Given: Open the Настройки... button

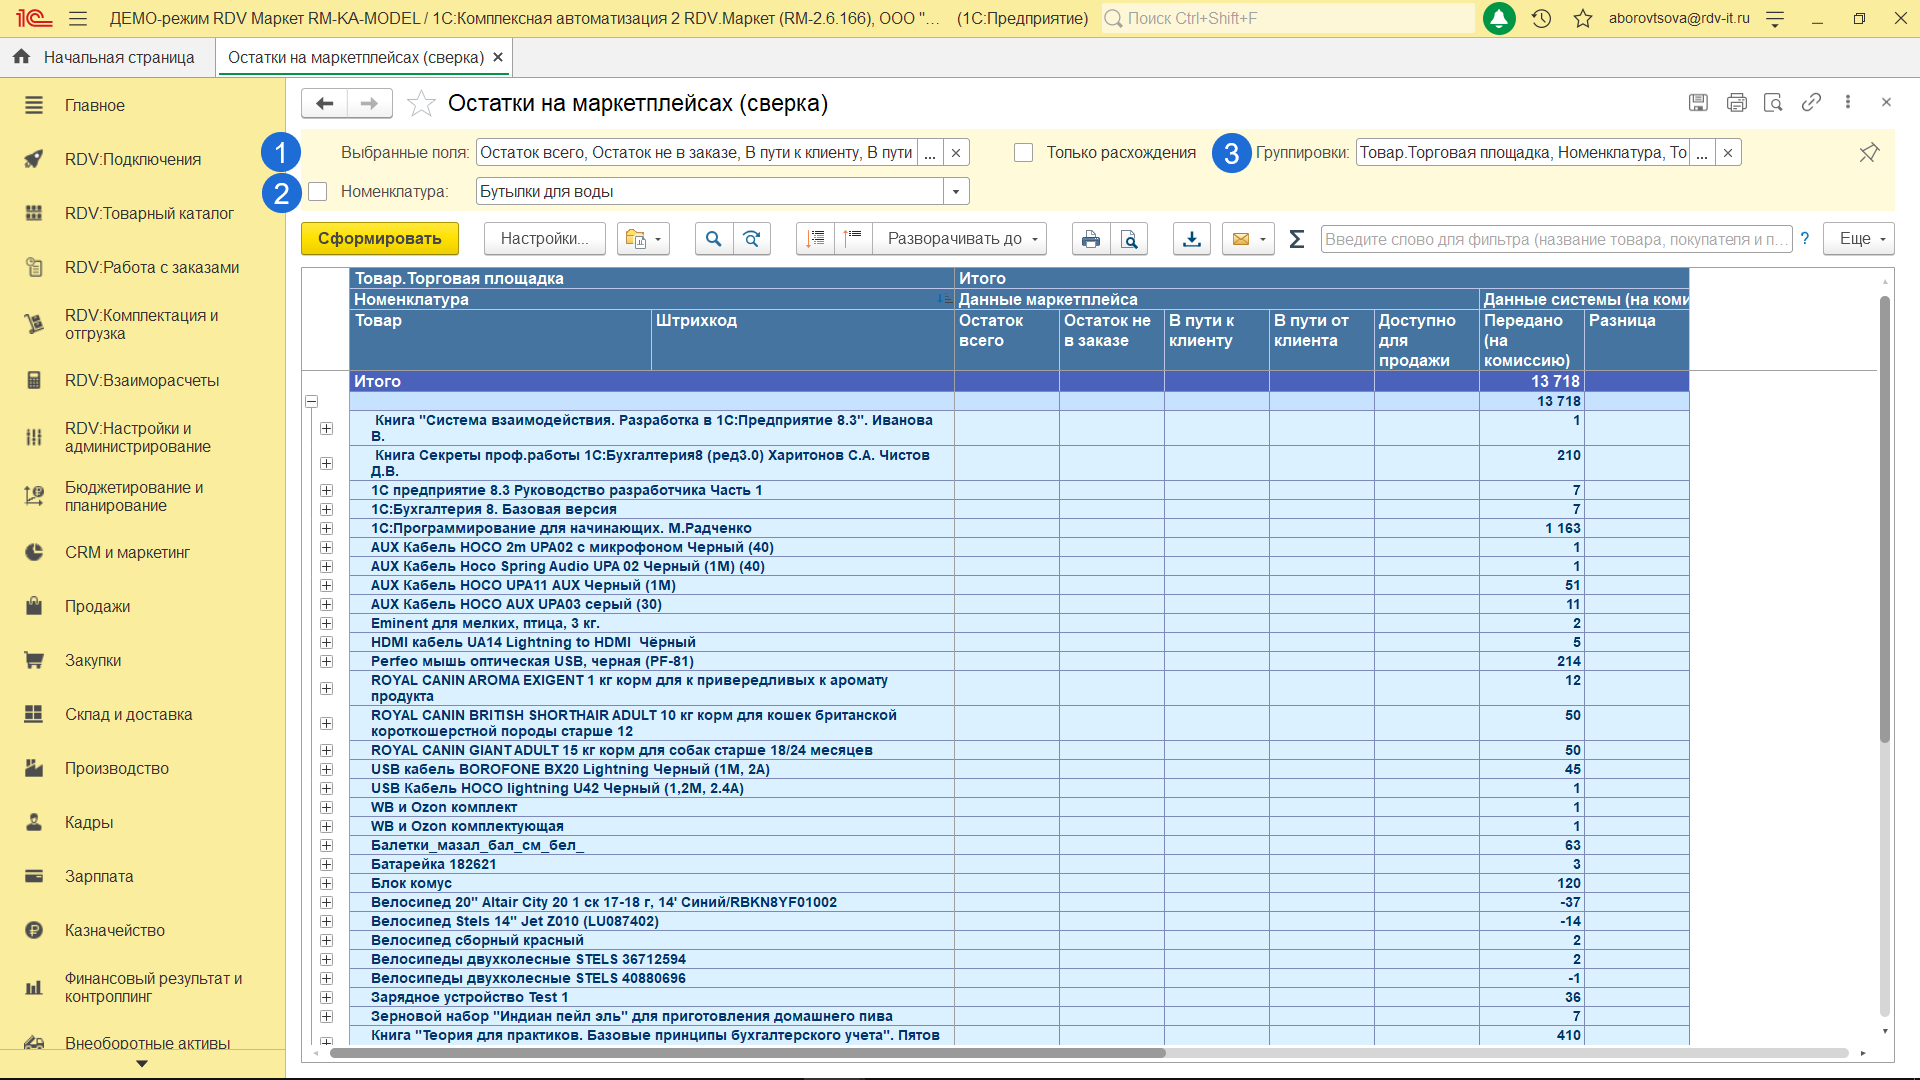Looking at the screenshot, I should [x=544, y=239].
